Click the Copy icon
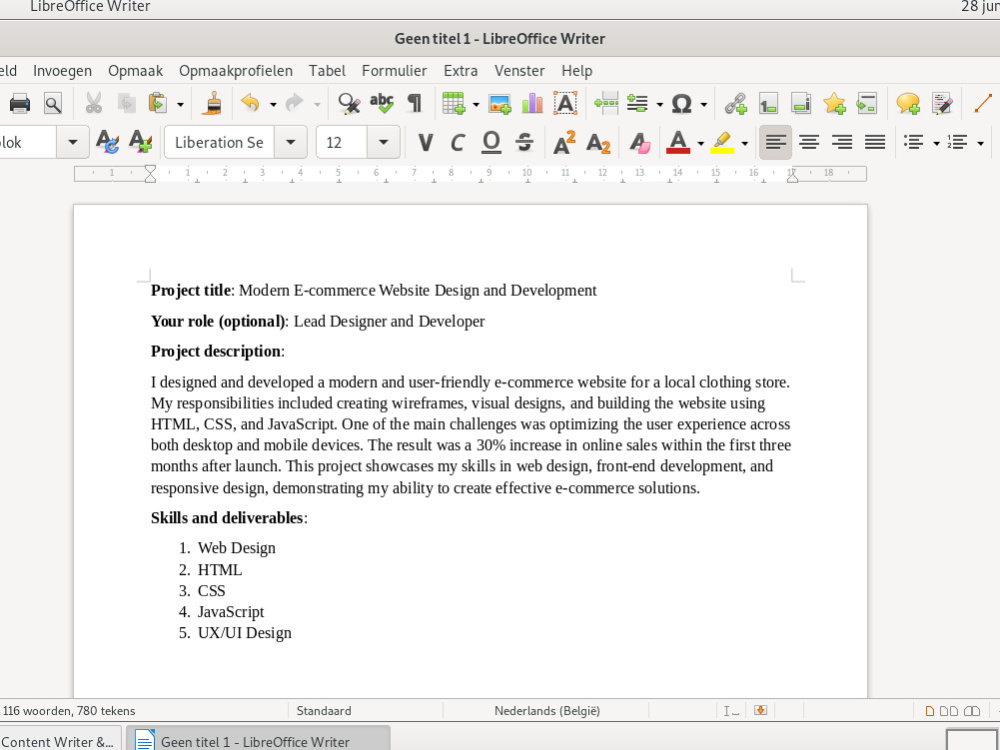This screenshot has height=750, width=1000. click(126, 103)
